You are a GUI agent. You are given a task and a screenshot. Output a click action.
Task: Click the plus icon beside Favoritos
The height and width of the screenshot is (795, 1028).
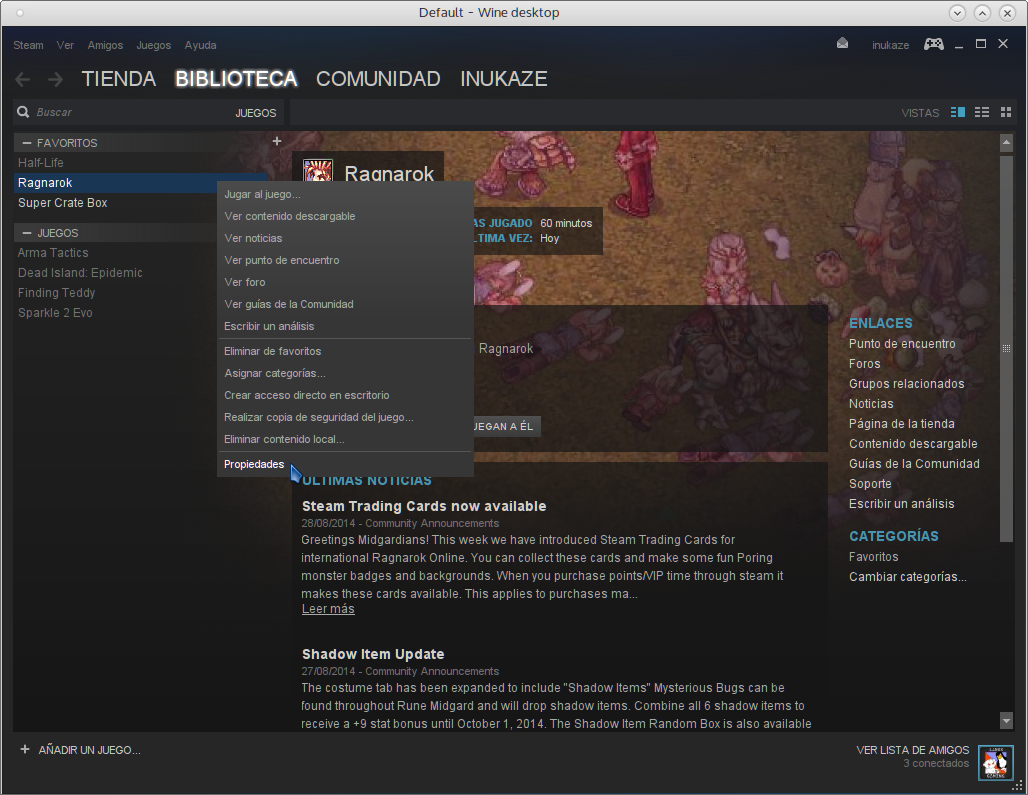click(x=277, y=141)
